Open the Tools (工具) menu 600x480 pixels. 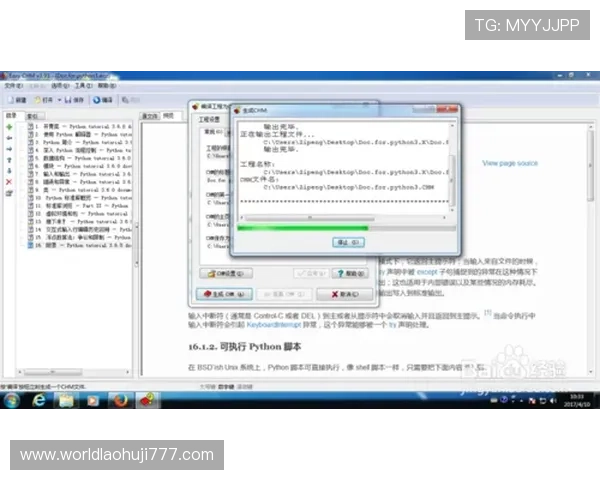tap(82, 87)
